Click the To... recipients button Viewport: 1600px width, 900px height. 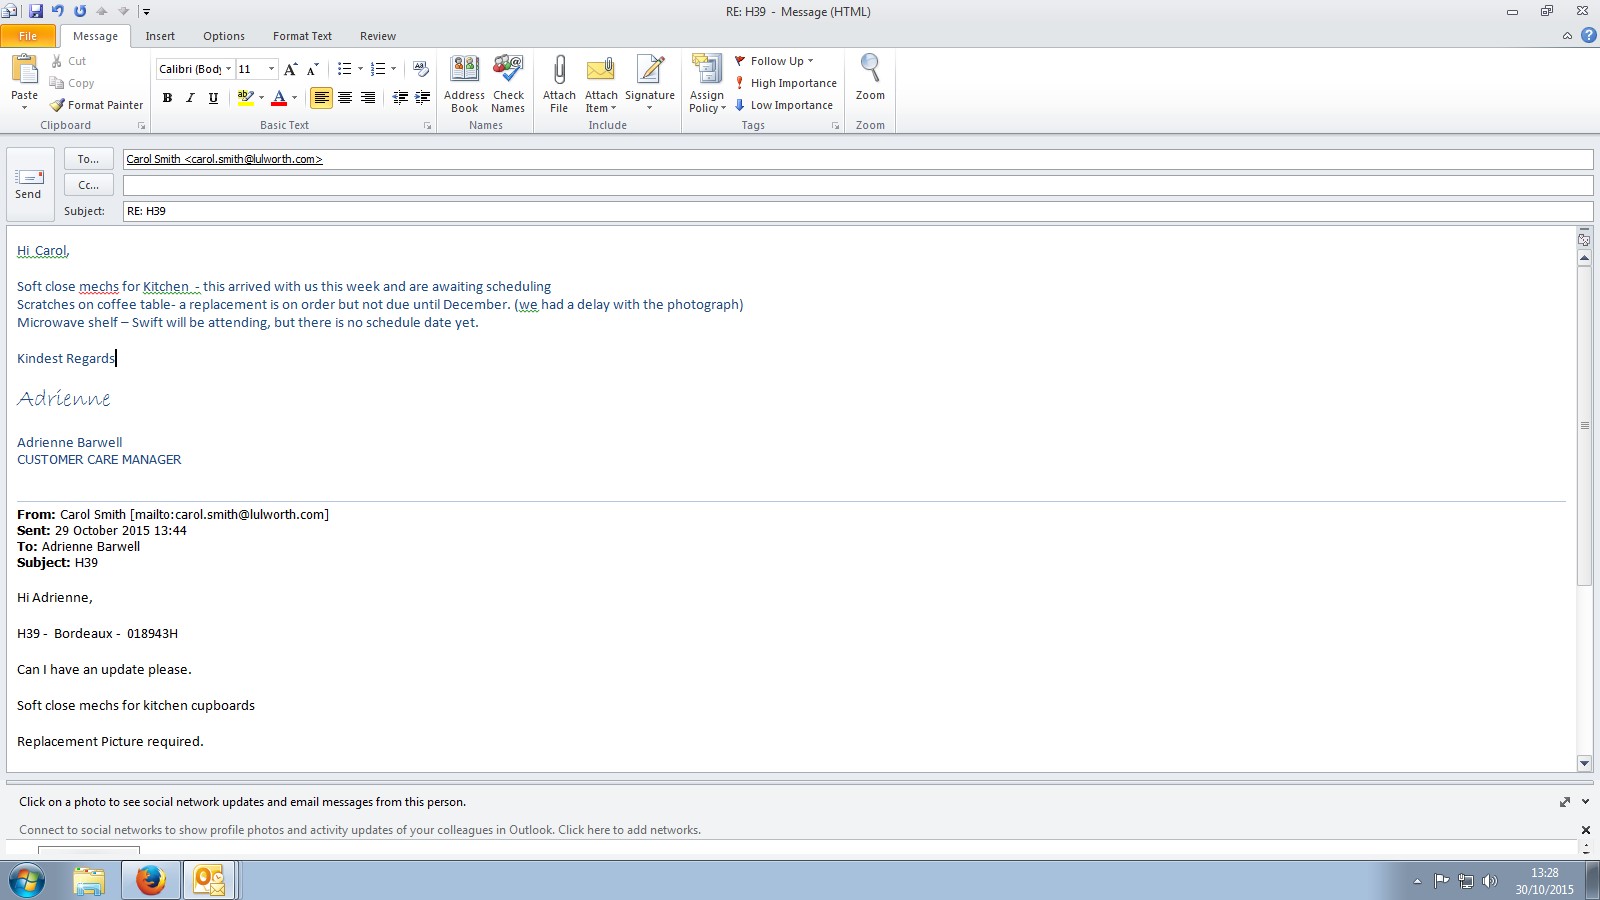point(88,159)
